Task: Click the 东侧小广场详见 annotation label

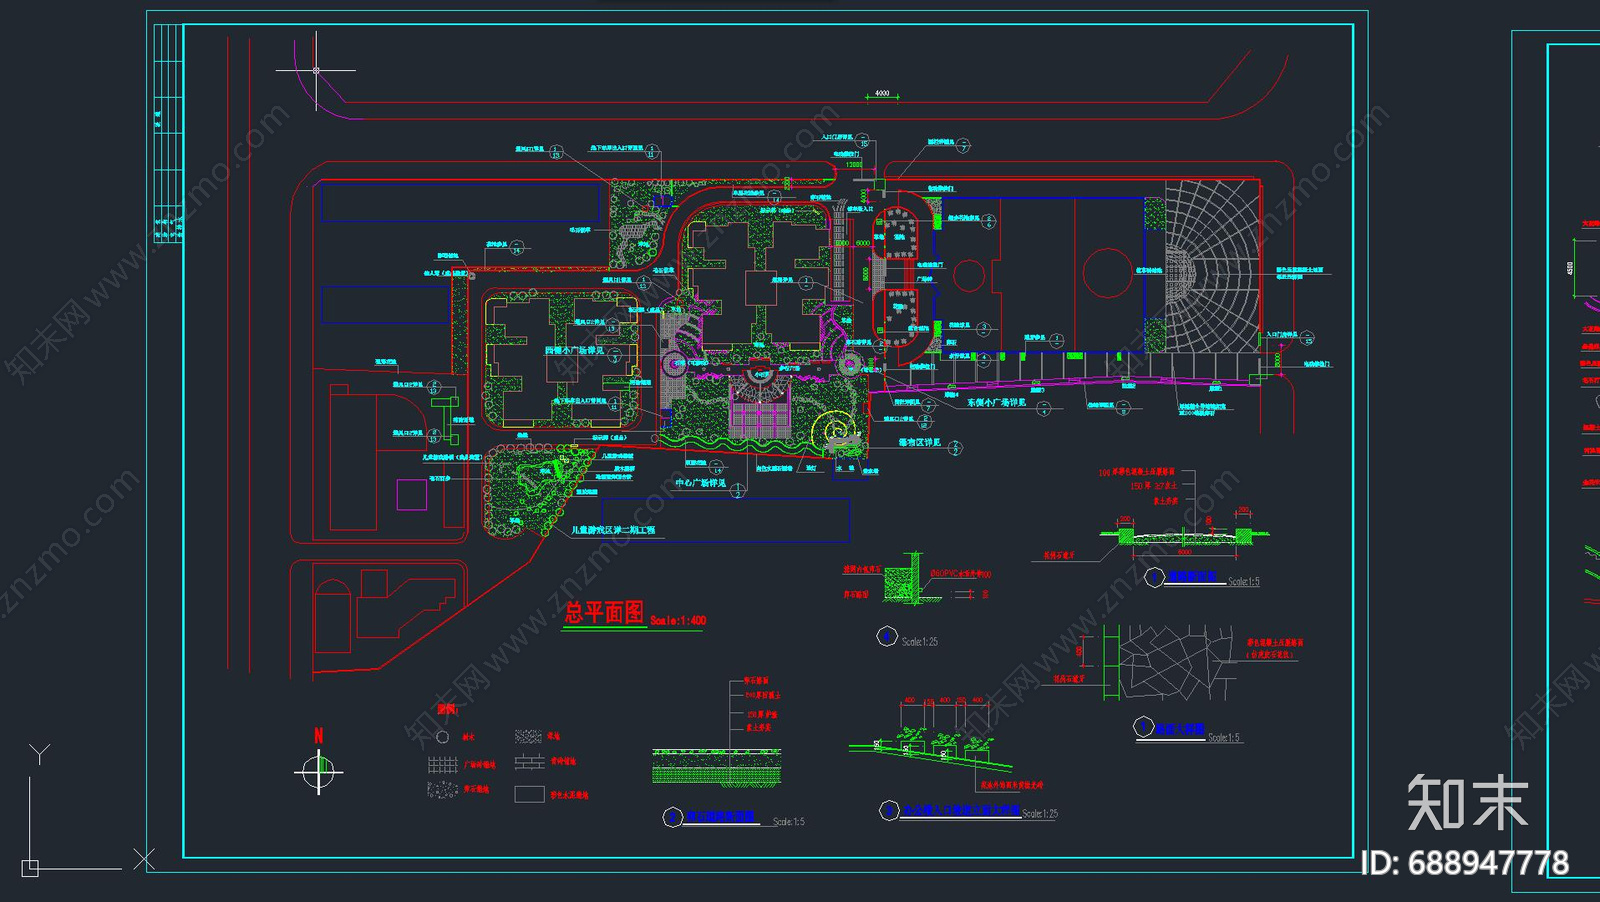Action: [x=996, y=403]
